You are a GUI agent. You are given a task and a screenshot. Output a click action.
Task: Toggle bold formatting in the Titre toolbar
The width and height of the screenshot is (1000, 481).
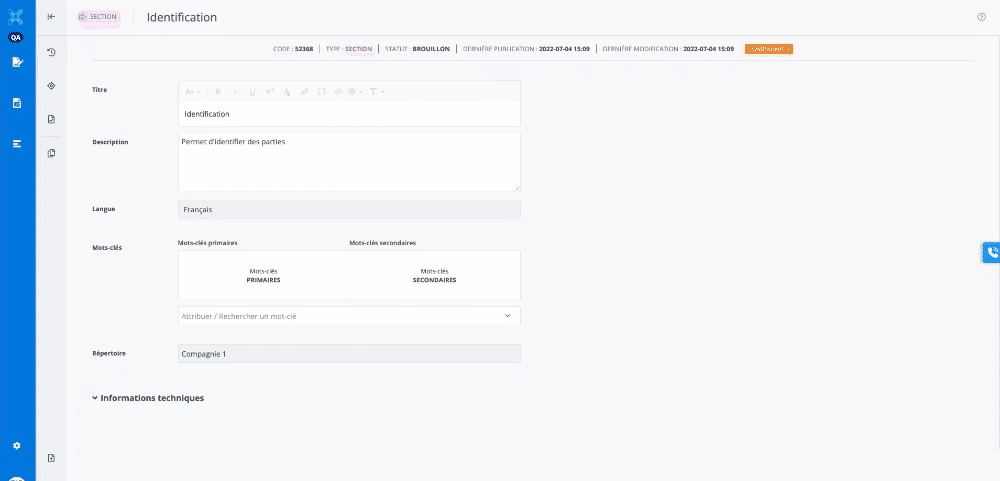(x=218, y=91)
